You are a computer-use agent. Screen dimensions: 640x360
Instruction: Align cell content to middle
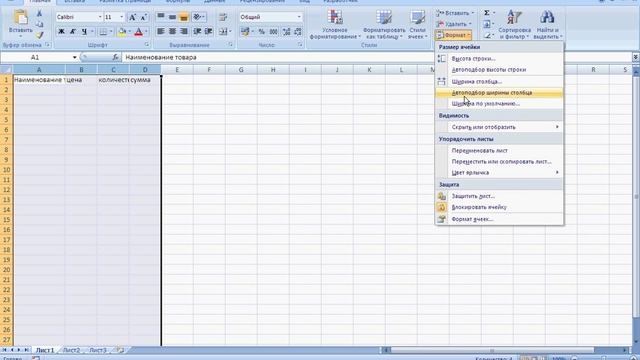coord(172,17)
